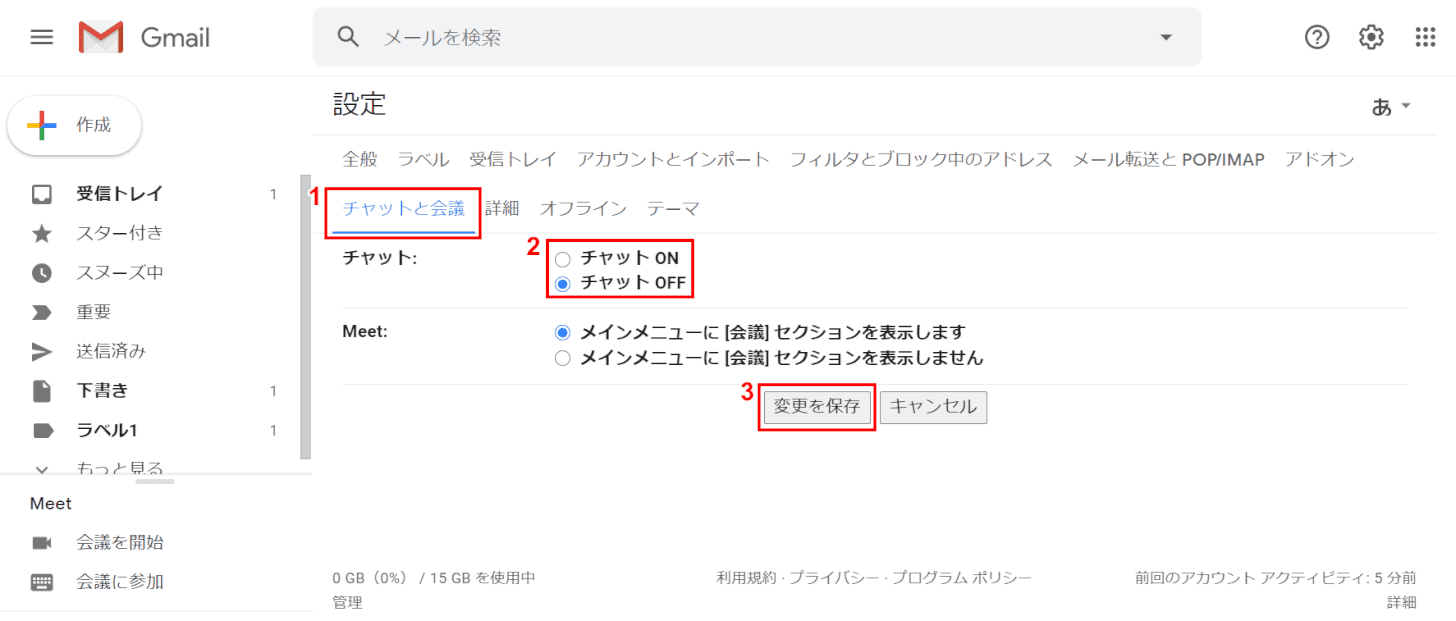The height and width of the screenshot is (621, 1456).
Task: Click the Drafts document icon
Action: point(41,391)
